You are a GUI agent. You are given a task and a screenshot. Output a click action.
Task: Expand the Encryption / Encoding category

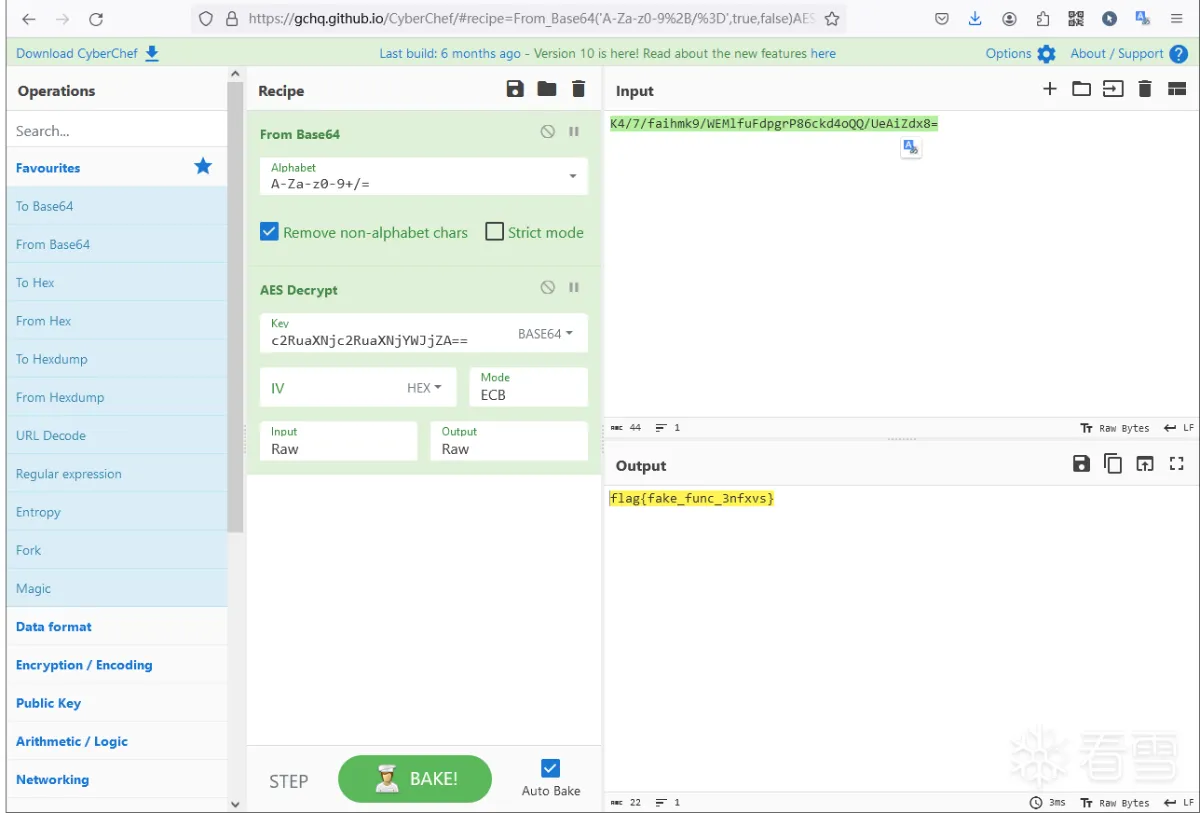(x=84, y=665)
